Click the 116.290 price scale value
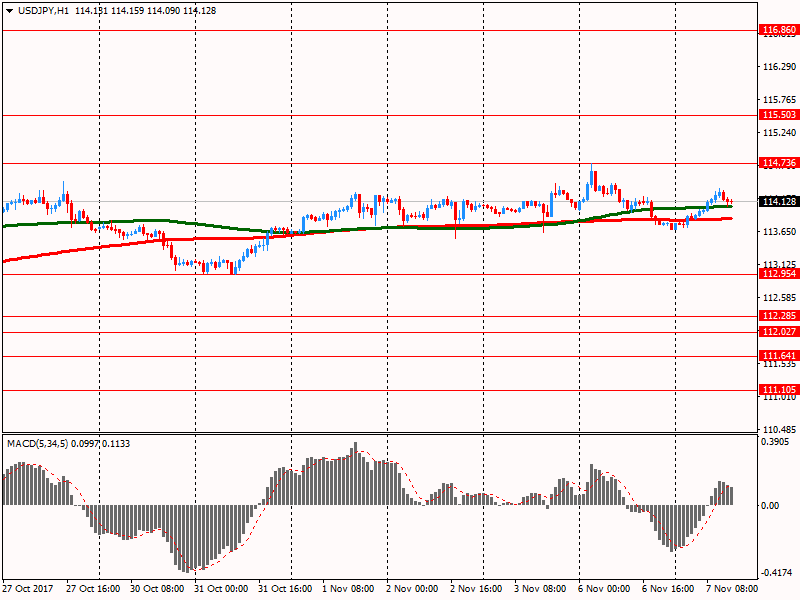800x600 pixels. 779,67
